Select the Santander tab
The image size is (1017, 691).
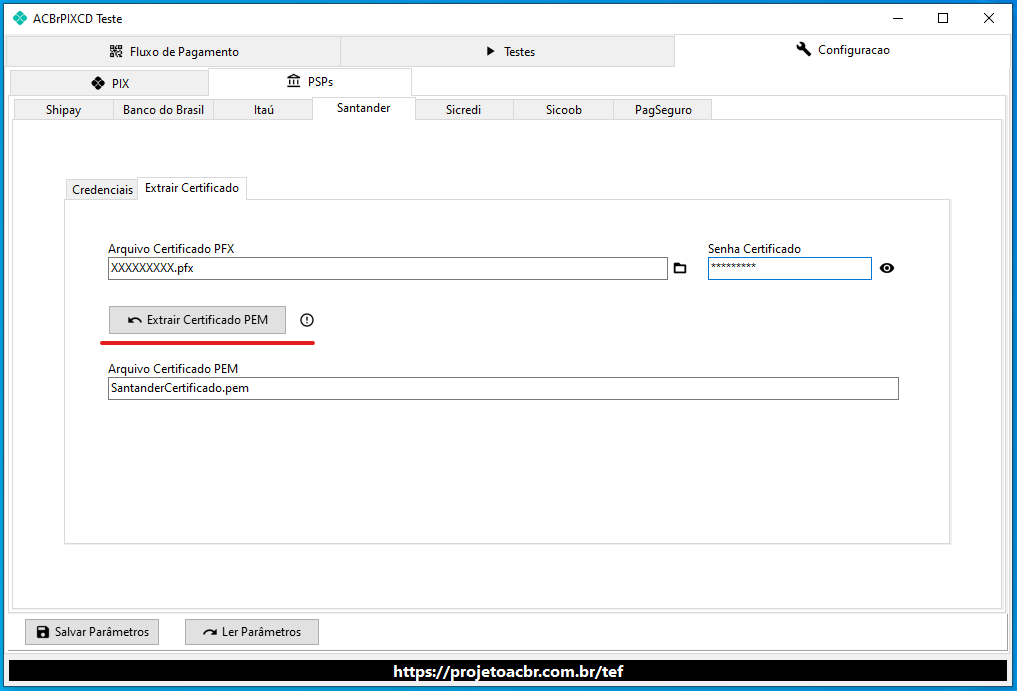tap(364, 108)
